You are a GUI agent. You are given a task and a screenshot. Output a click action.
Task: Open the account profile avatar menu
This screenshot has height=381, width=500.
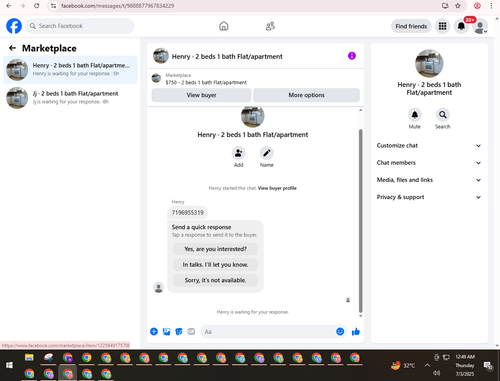coord(480,26)
